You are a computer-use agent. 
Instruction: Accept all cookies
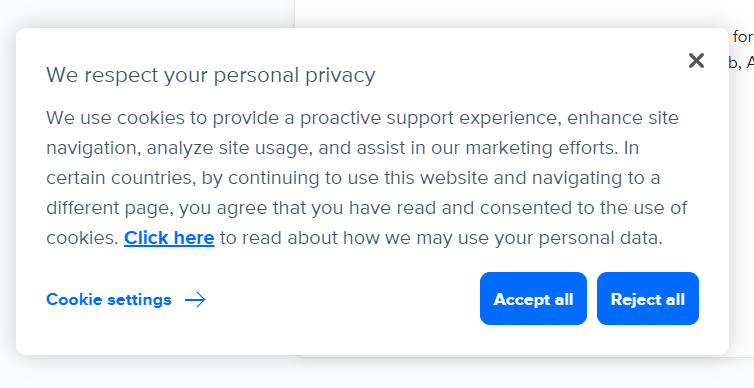coord(533,299)
